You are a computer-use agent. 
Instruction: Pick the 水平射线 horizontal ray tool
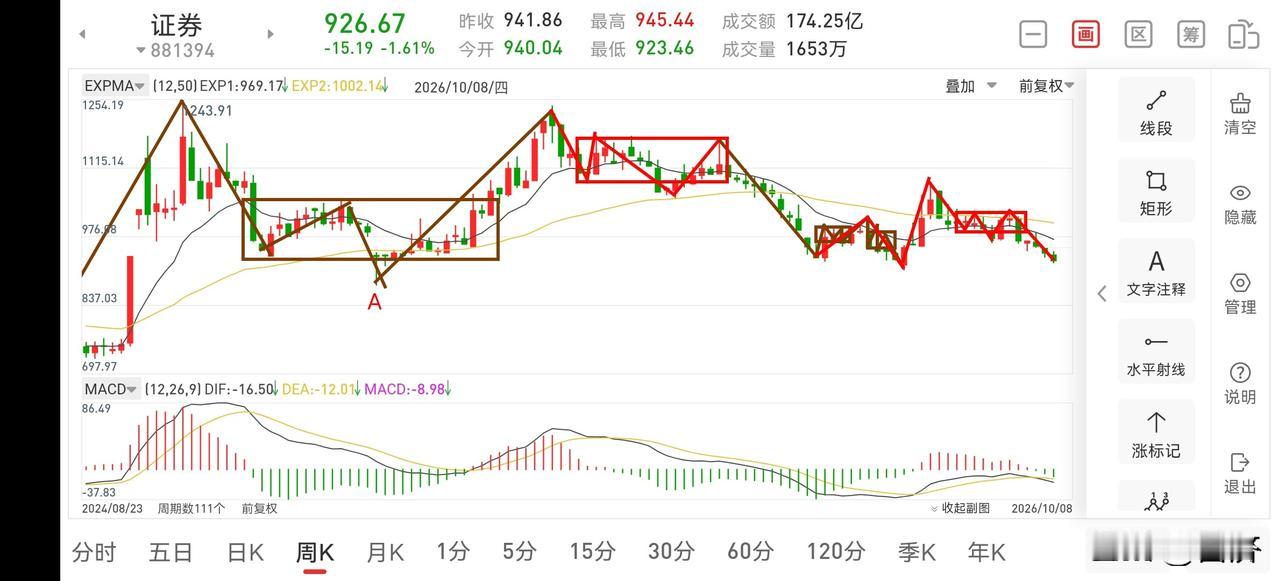1156,352
